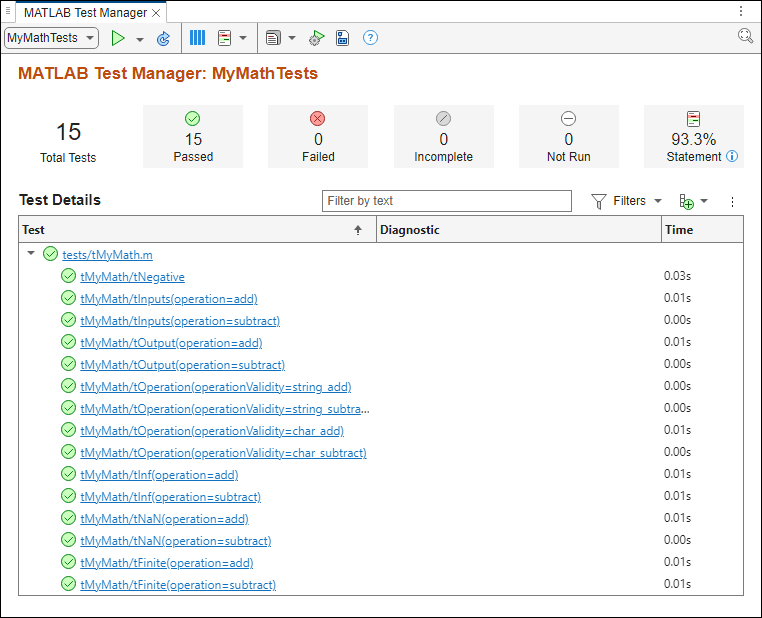
Task: Click the passed status icon for tests/tMyMath.m
Action: 51,254
